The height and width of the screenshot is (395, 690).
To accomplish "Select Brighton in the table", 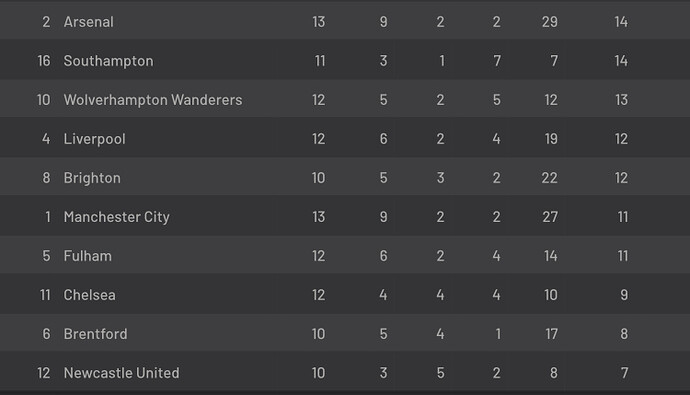I will [92, 178].
